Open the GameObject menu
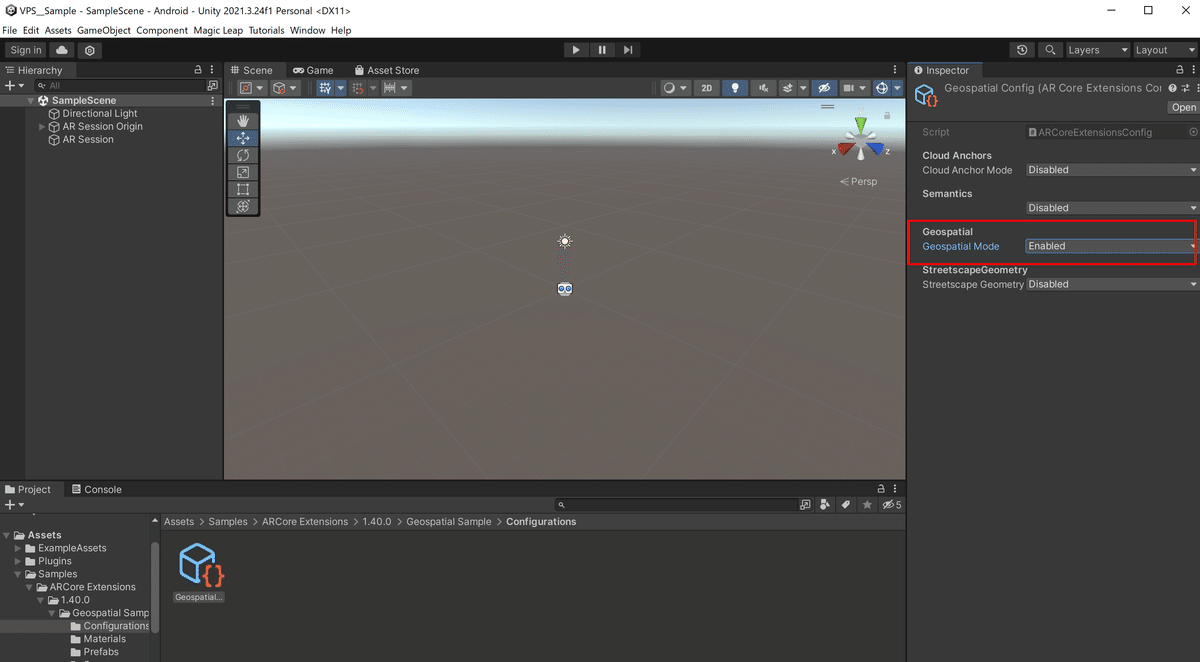This screenshot has height=662, width=1200. point(104,30)
